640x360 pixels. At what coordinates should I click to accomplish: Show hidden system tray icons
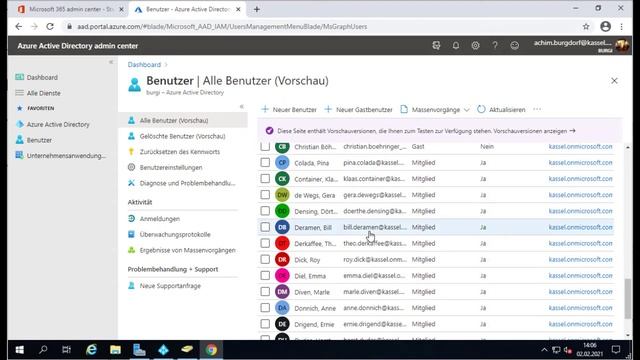(x=544, y=350)
